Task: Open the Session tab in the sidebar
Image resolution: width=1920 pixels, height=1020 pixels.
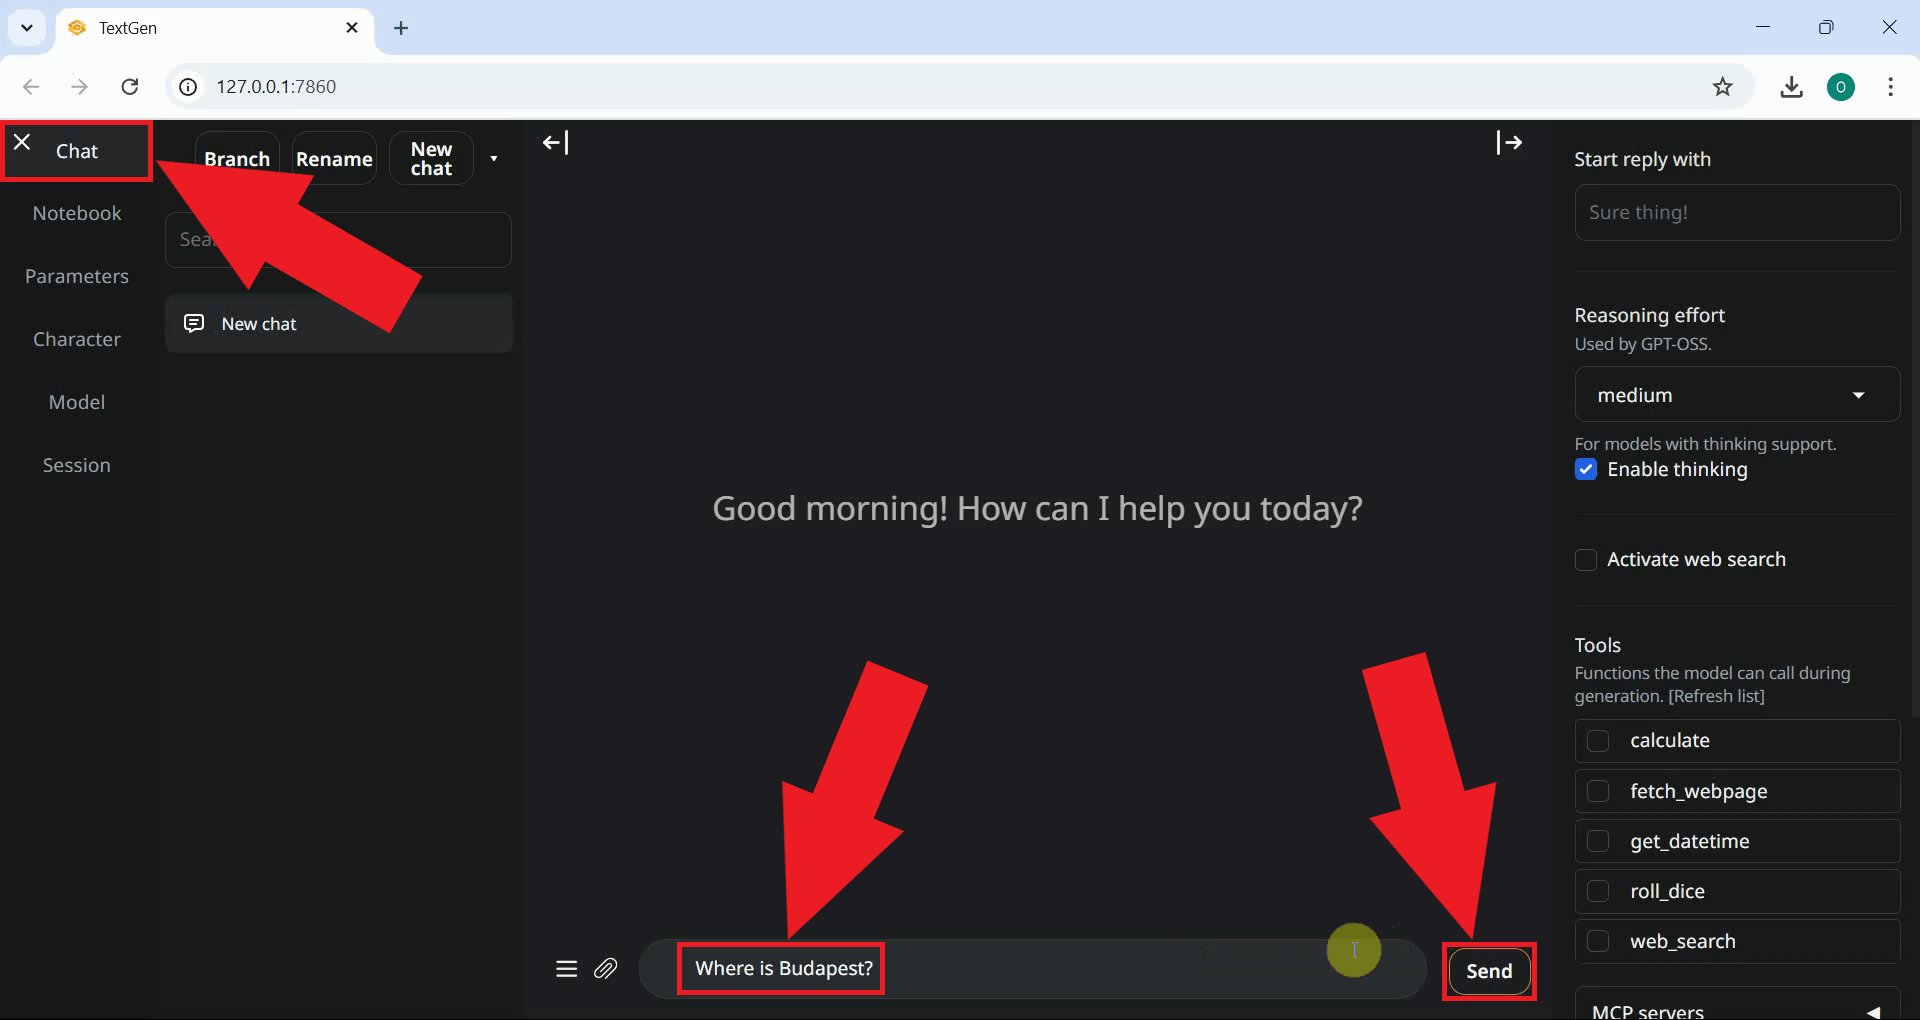Action: 76,464
